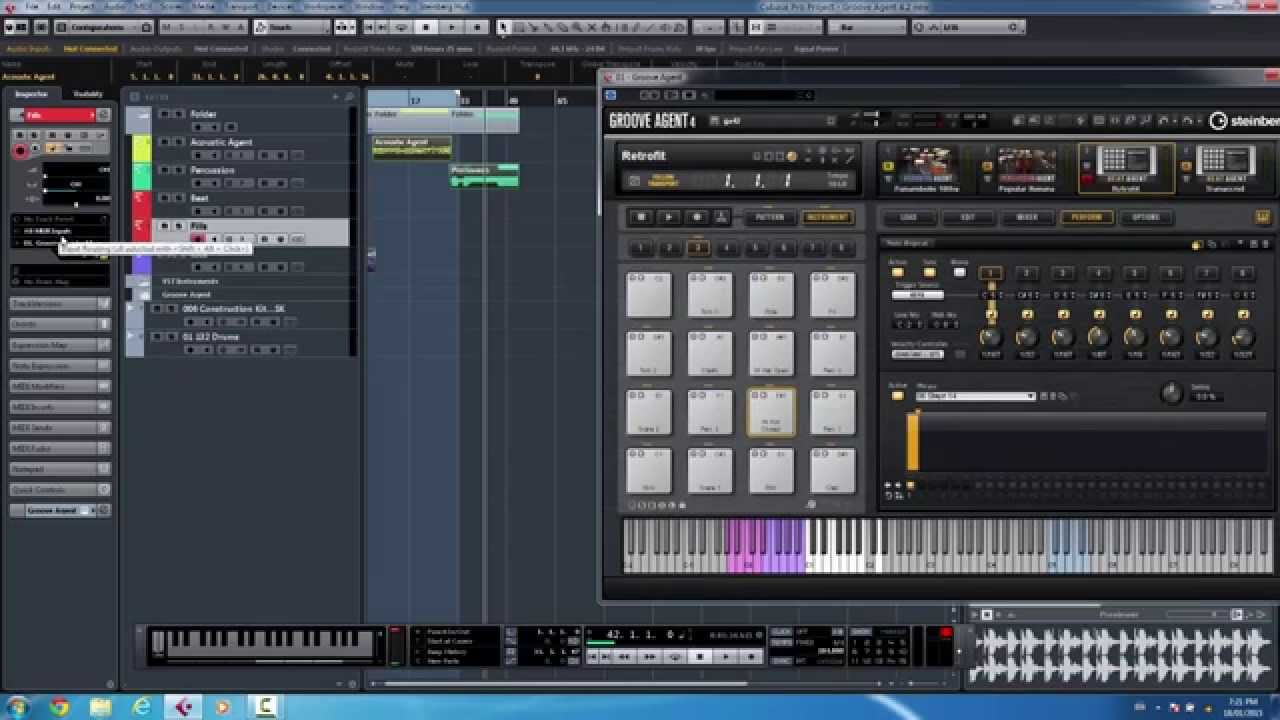Open the MIDI effect preset dropdown
This screenshot has height=720, width=1280.
coord(975,396)
